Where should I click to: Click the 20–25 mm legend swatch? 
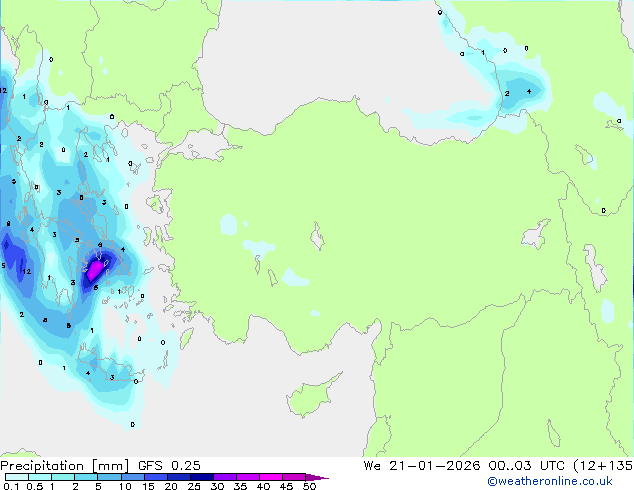pyautogui.click(x=178, y=477)
